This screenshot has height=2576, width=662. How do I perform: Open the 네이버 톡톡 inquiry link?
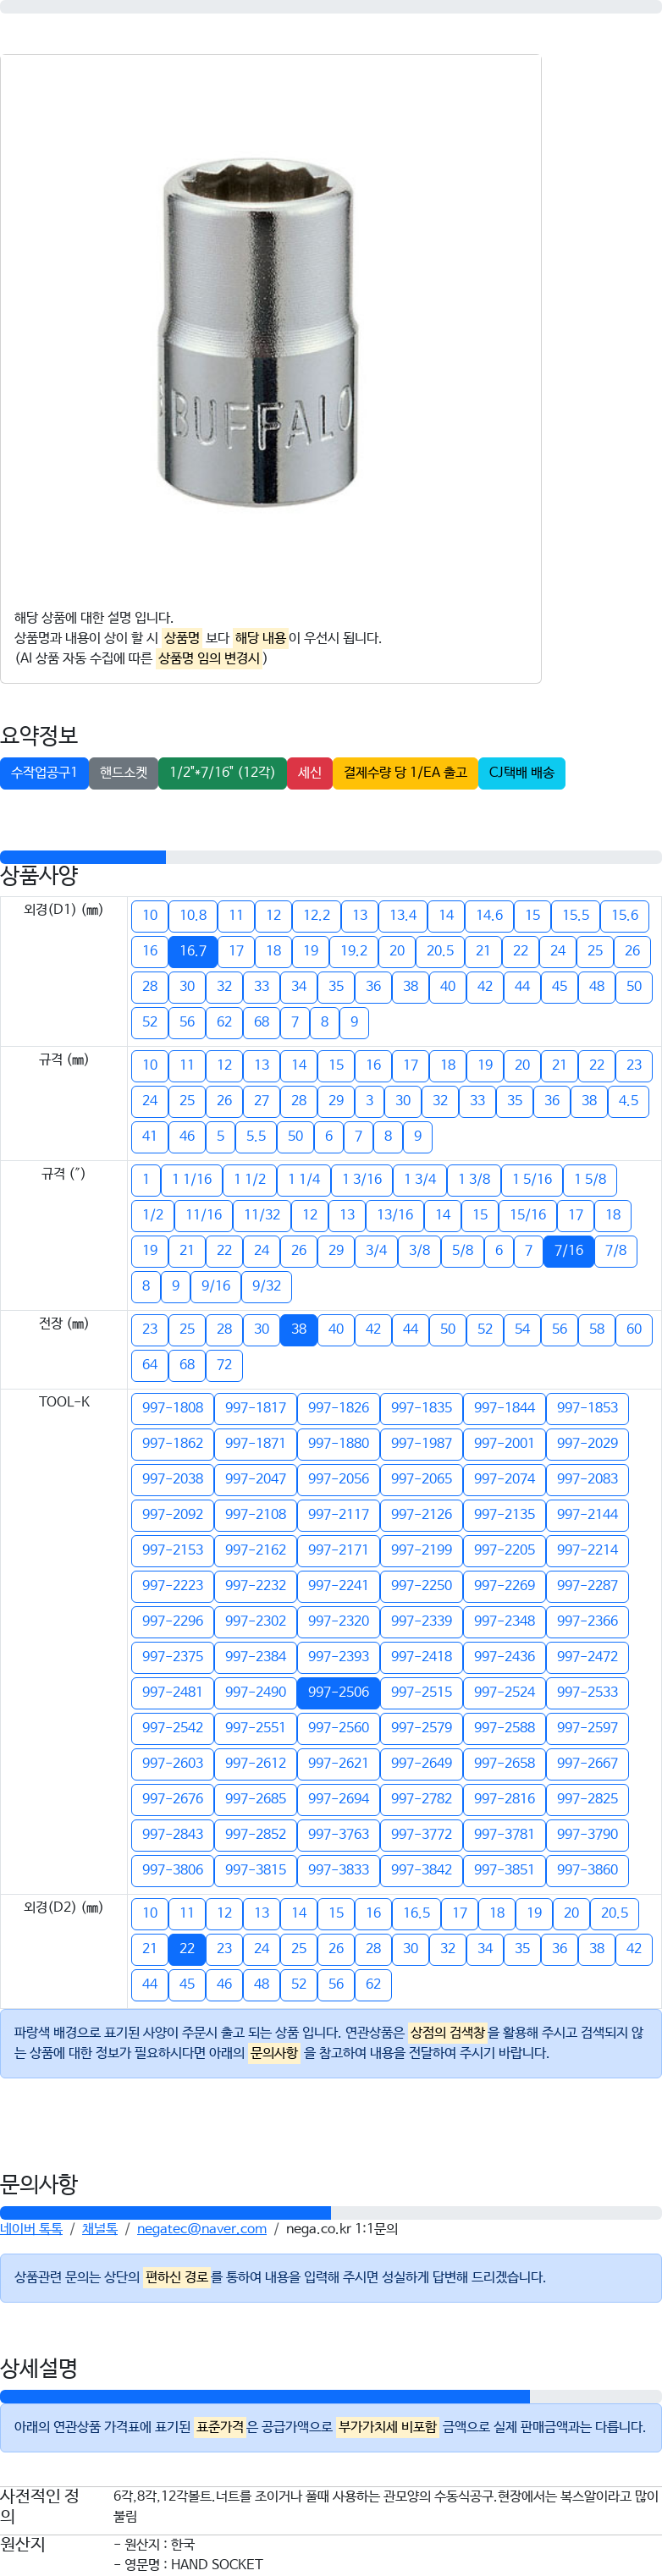click(31, 2229)
